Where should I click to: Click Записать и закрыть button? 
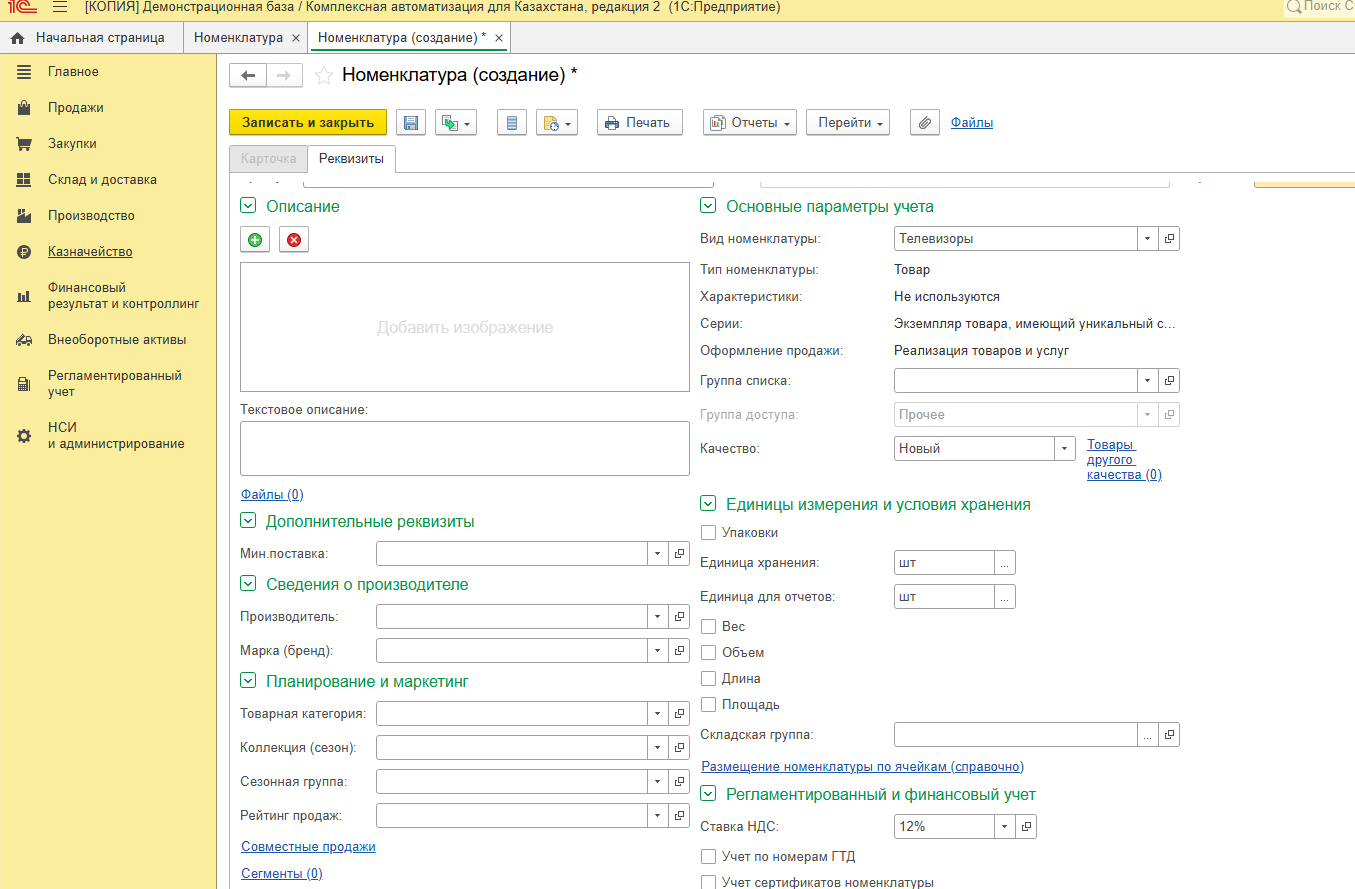(x=307, y=122)
